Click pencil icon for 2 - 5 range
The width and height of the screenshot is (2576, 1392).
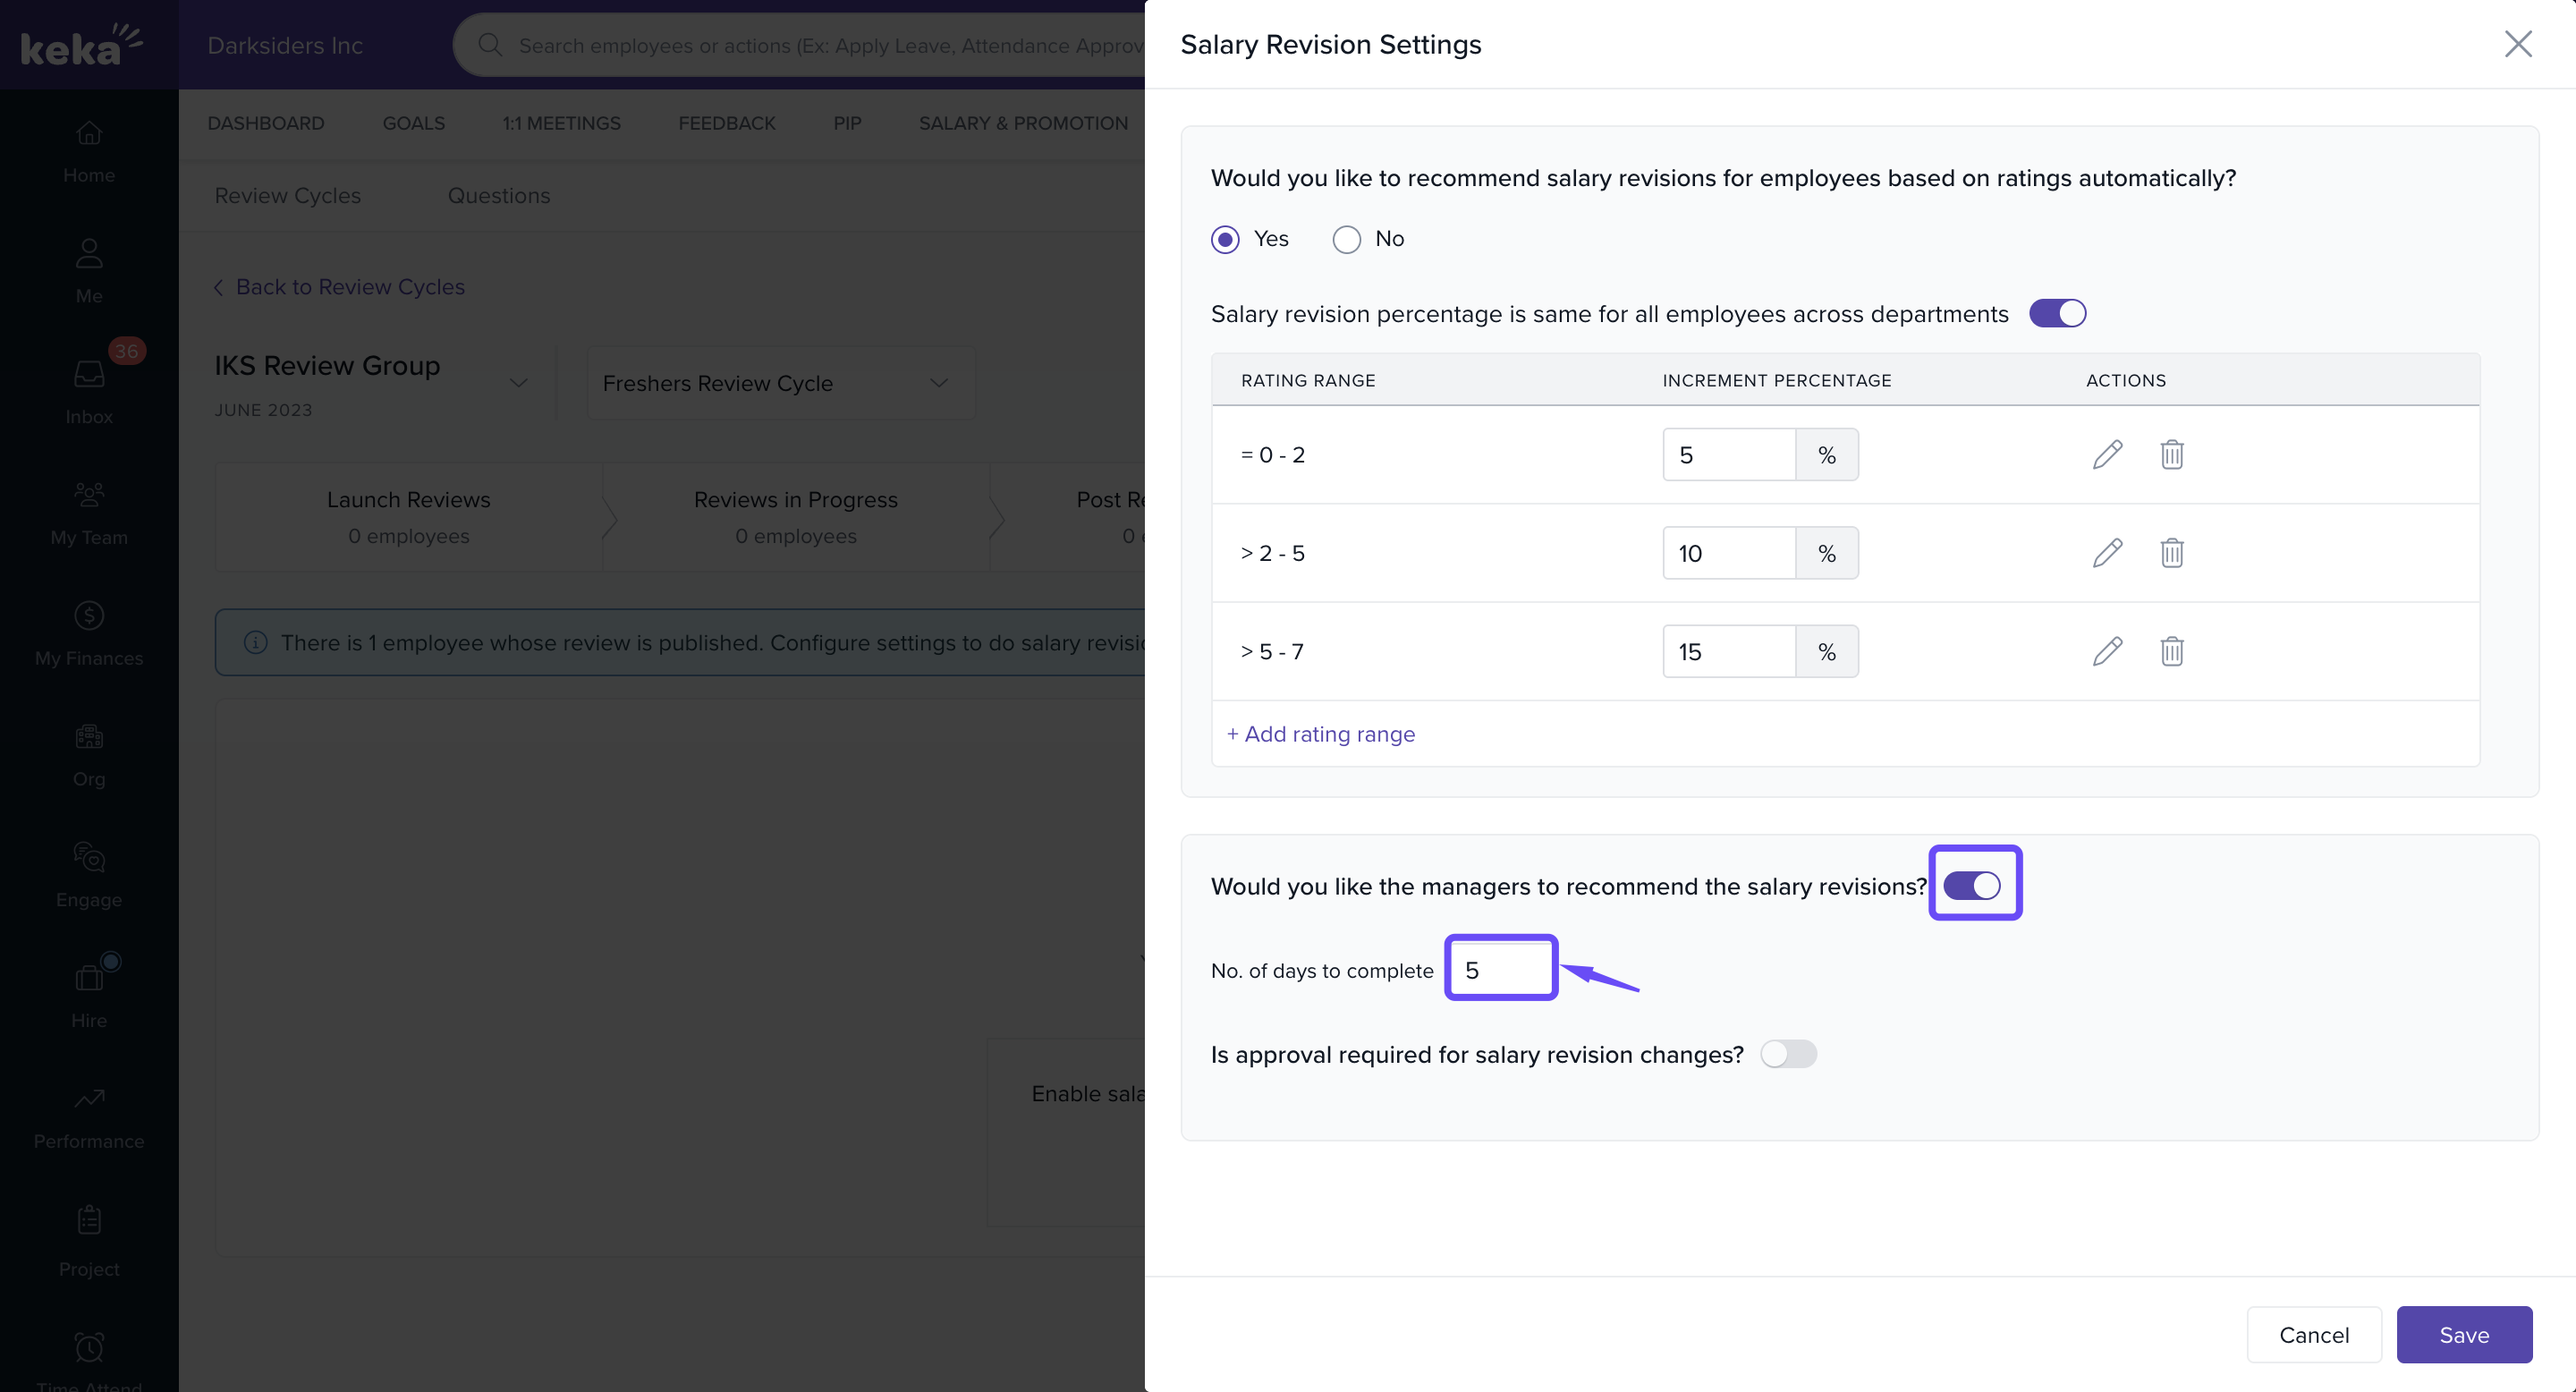click(2107, 552)
